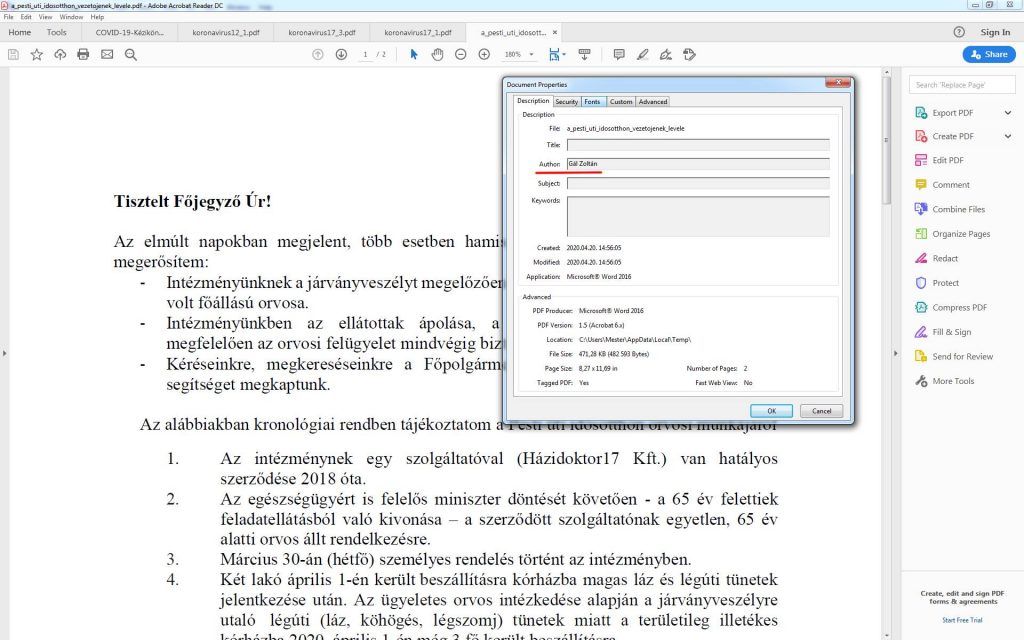Open the Advanced tab in Document Properties
Viewport: 1024px width, 640px height.
pos(653,102)
